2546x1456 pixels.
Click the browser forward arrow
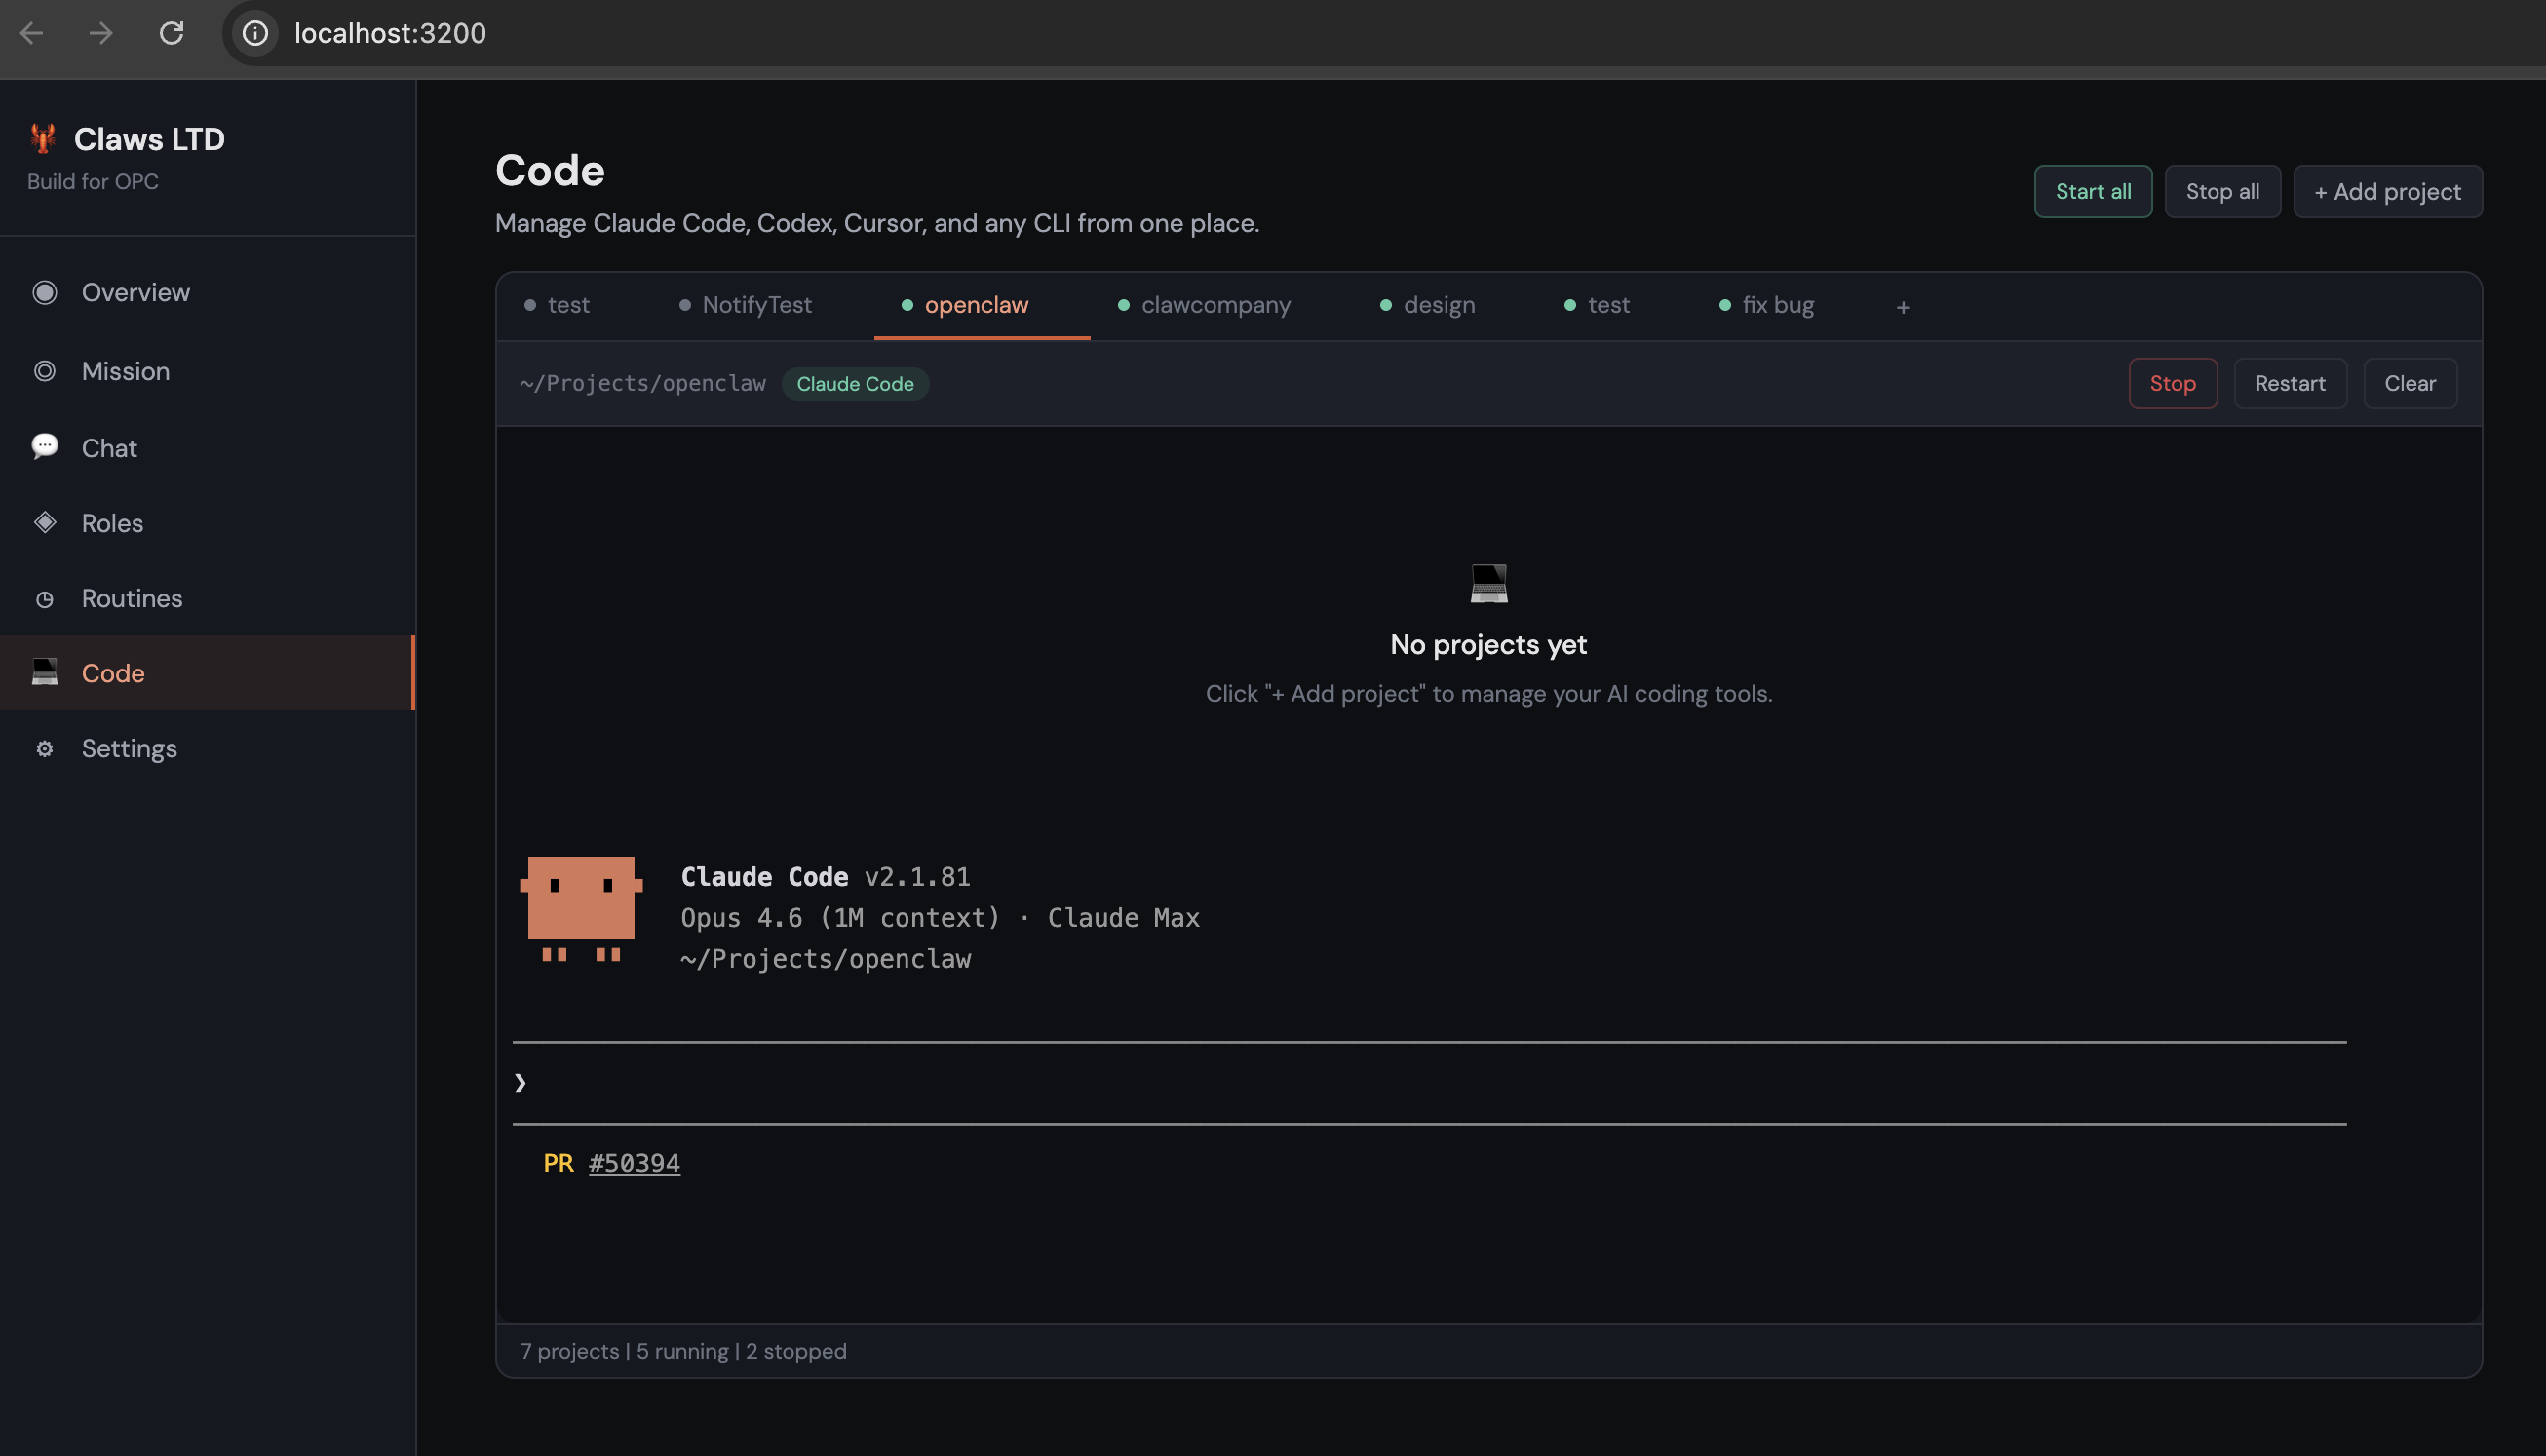point(101,33)
